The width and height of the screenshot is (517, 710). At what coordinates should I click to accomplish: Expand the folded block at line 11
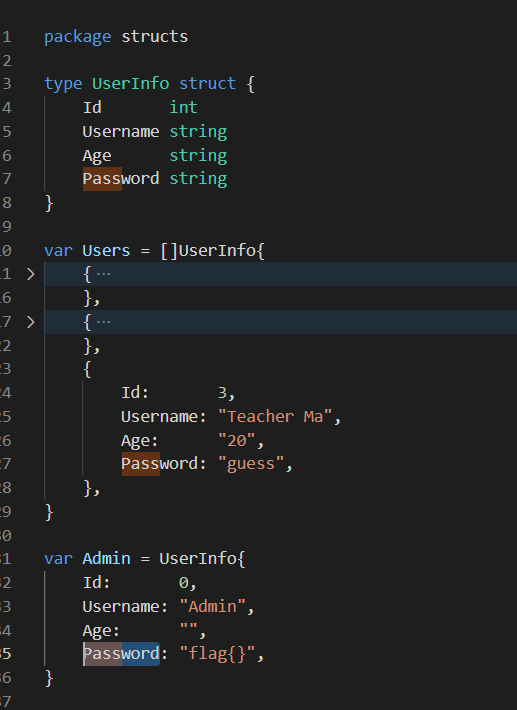31,274
